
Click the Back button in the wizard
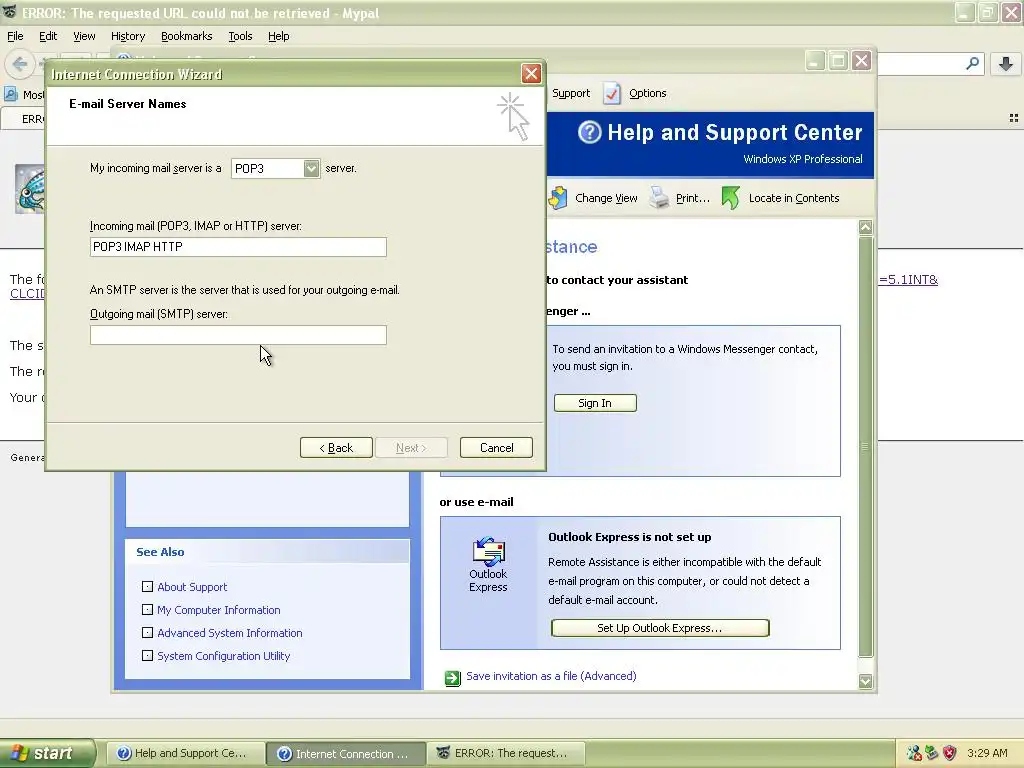pyautogui.click(x=336, y=448)
